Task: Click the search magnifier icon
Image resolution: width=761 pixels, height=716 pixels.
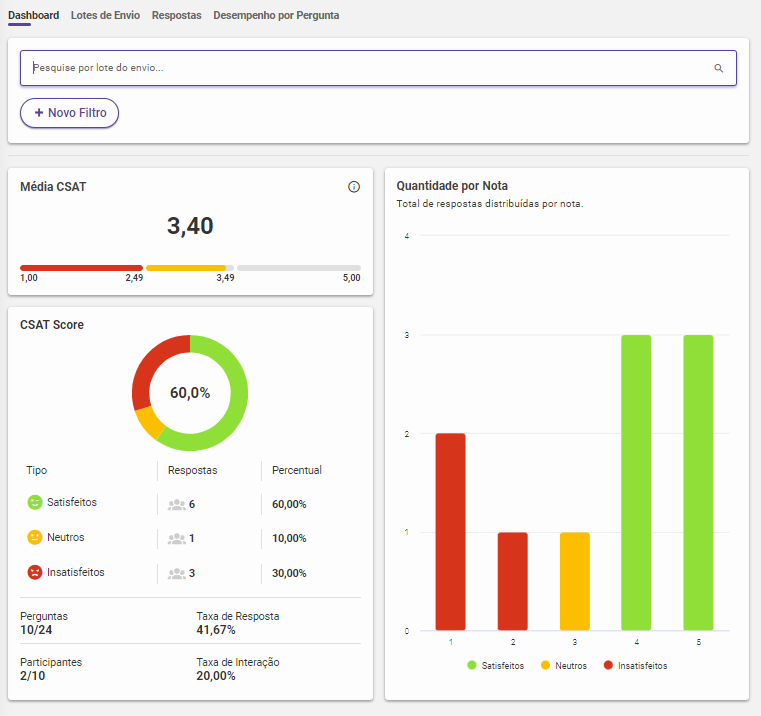Action: (x=718, y=68)
